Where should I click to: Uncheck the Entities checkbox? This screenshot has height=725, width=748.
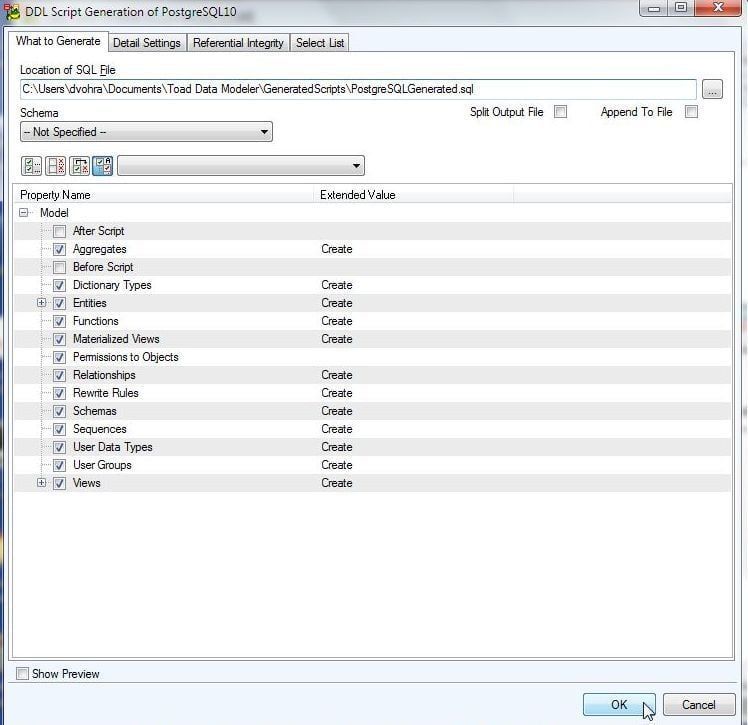(x=59, y=303)
